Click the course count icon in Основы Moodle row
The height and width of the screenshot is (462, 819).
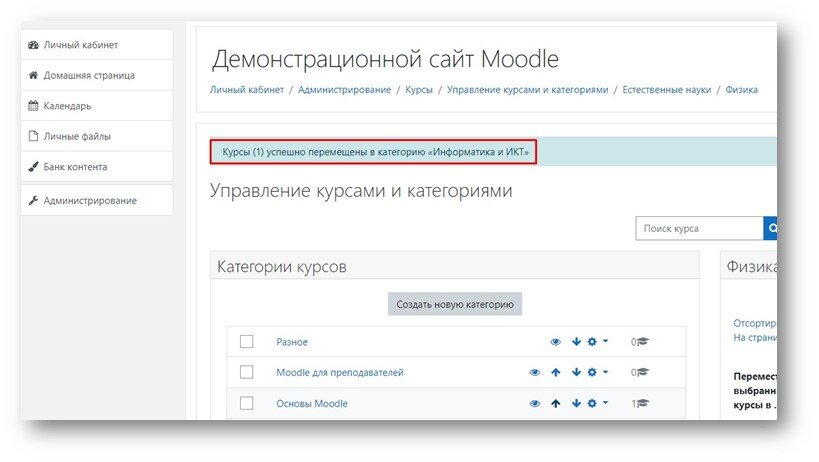(642, 403)
